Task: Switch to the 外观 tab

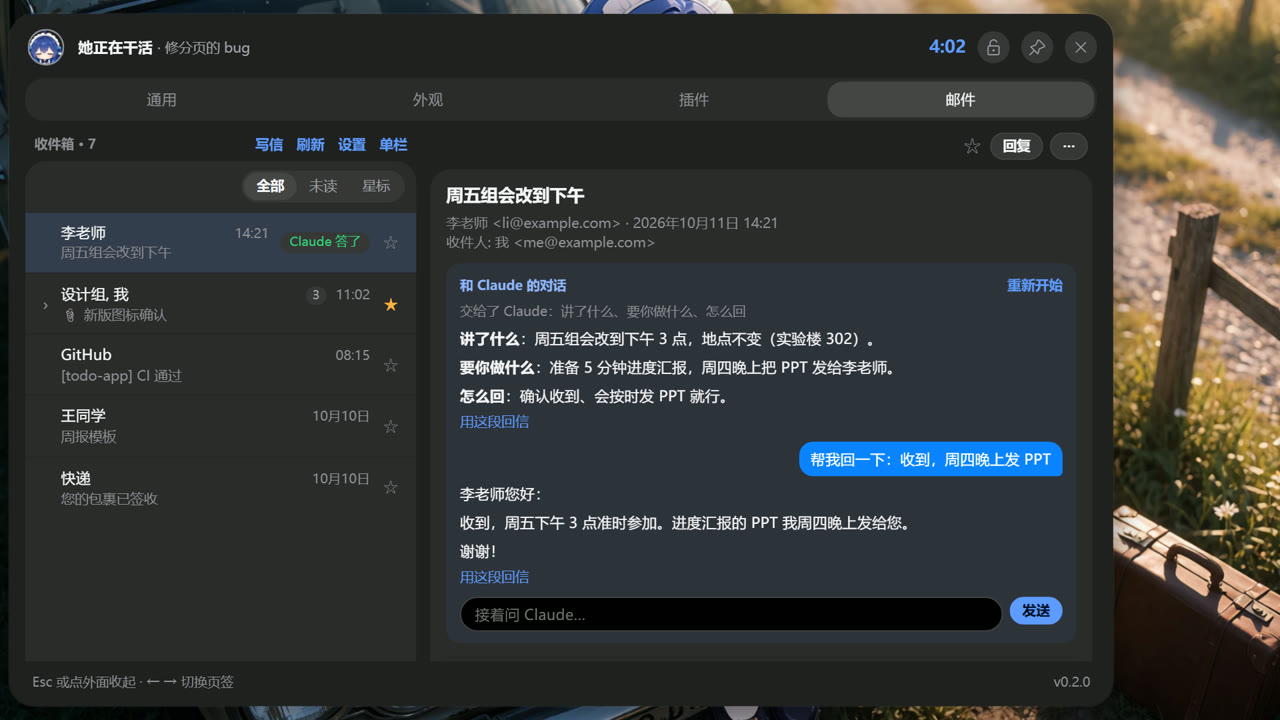Action: point(427,100)
